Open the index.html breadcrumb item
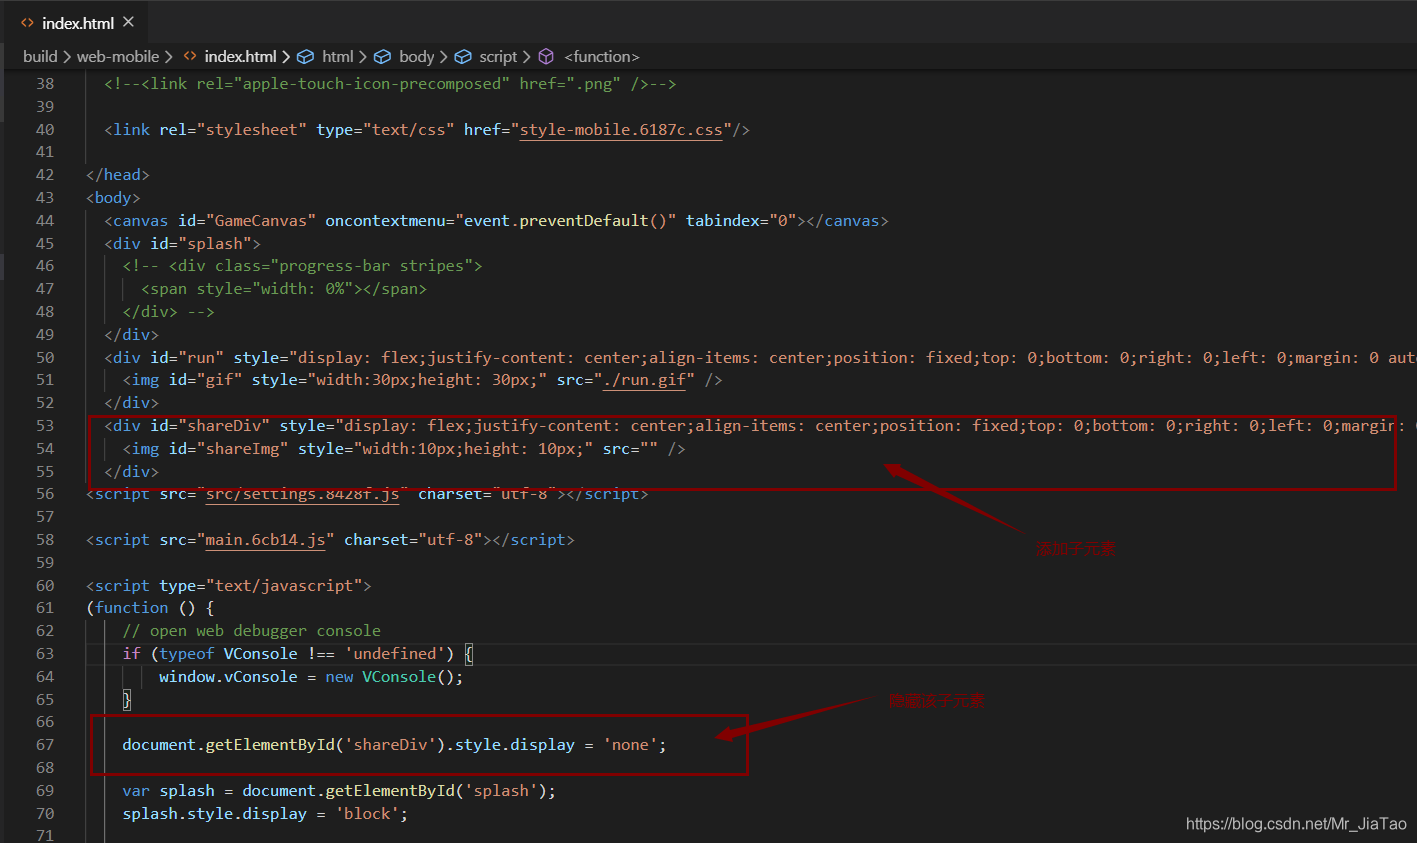1417x843 pixels. 240,57
